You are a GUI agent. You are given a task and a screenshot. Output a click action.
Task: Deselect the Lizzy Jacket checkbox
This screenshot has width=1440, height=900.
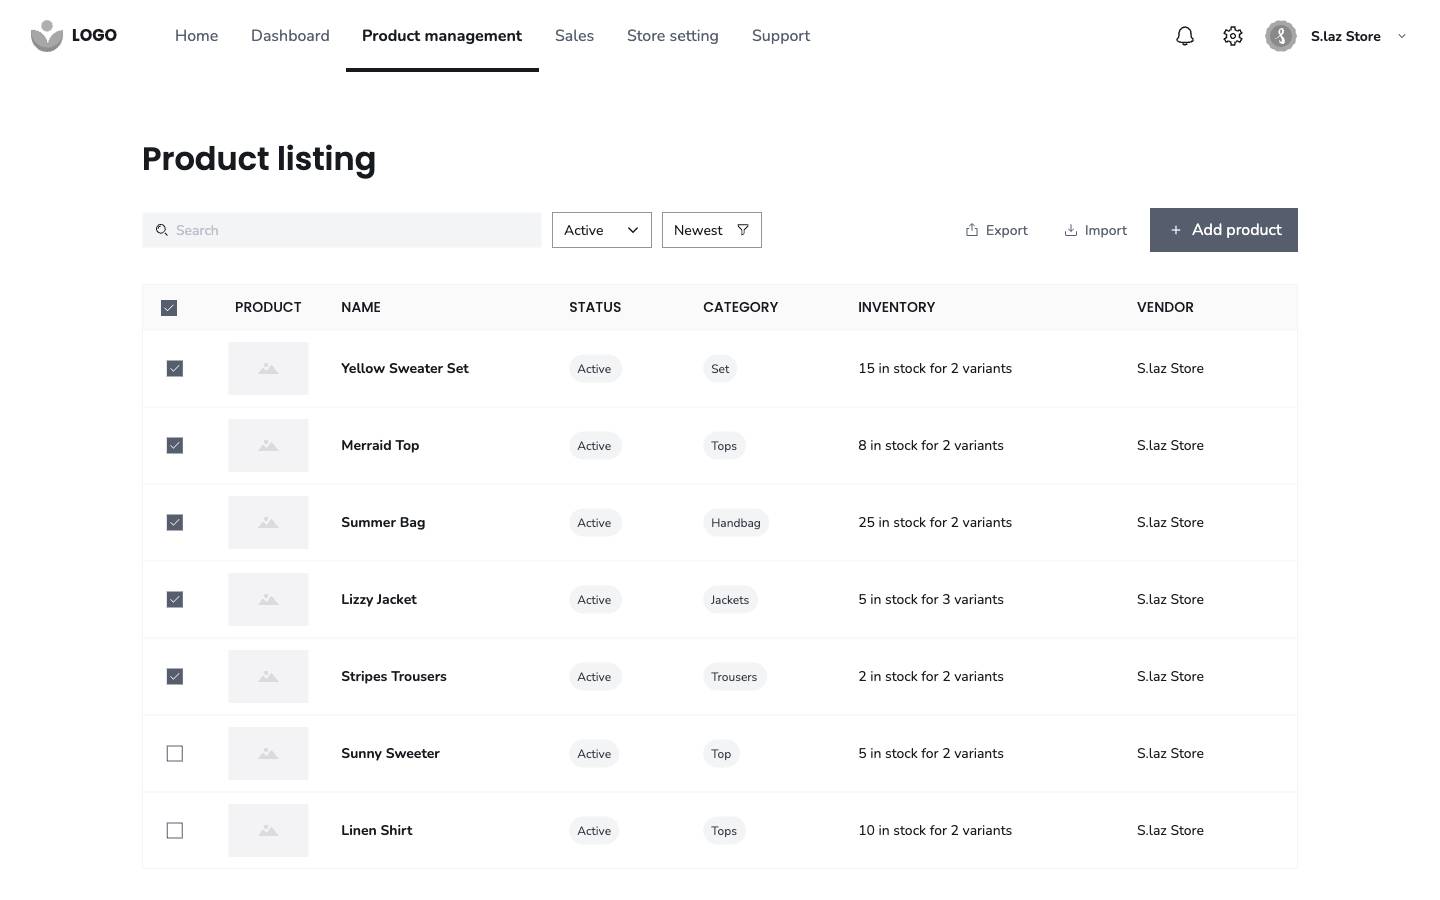175,600
